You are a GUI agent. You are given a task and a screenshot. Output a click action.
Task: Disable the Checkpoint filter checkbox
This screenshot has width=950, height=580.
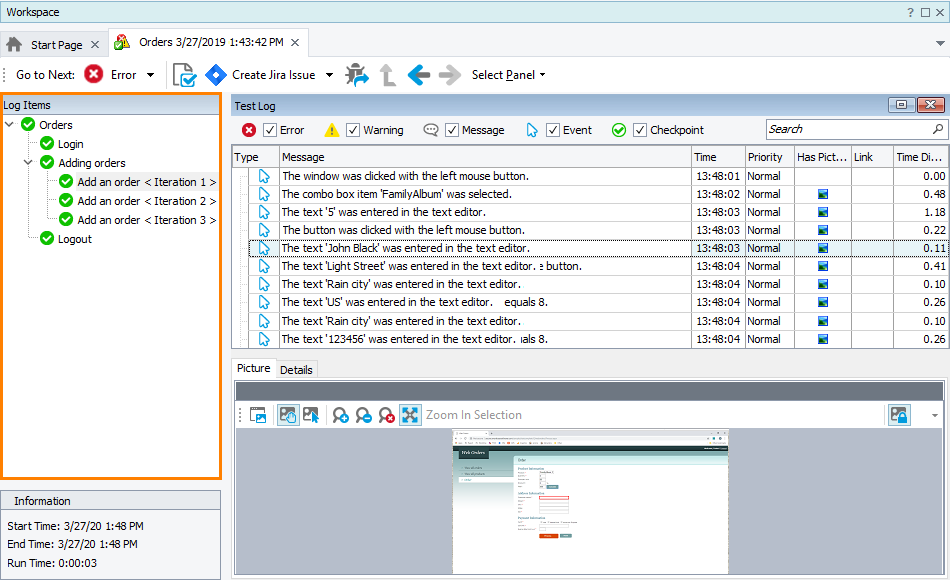click(640, 130)
